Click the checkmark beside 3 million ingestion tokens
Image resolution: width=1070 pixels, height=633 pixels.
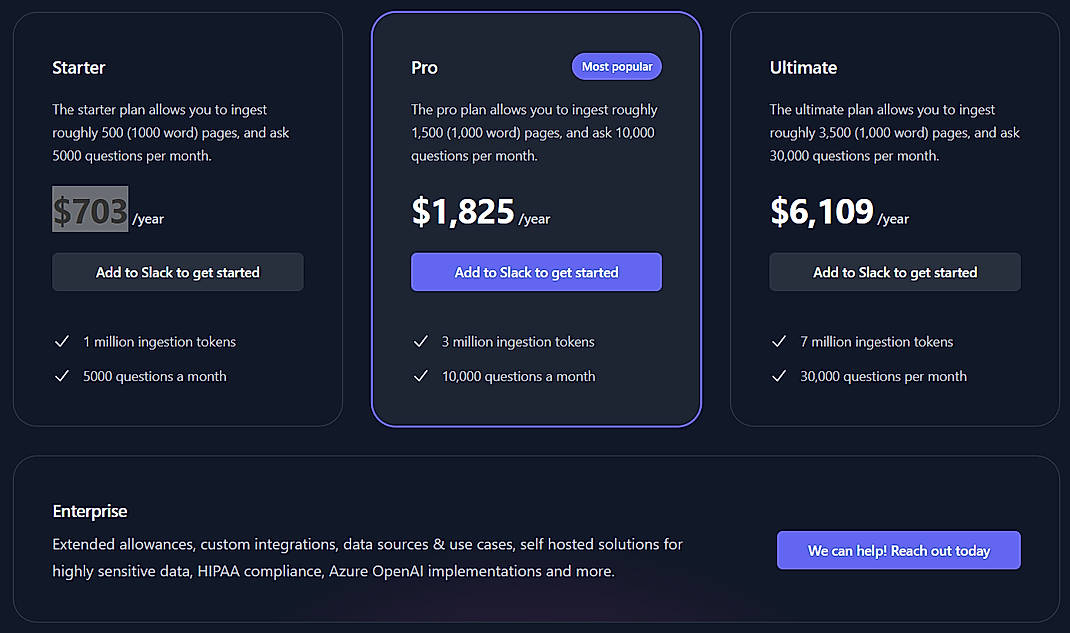(x=423, y=341)
